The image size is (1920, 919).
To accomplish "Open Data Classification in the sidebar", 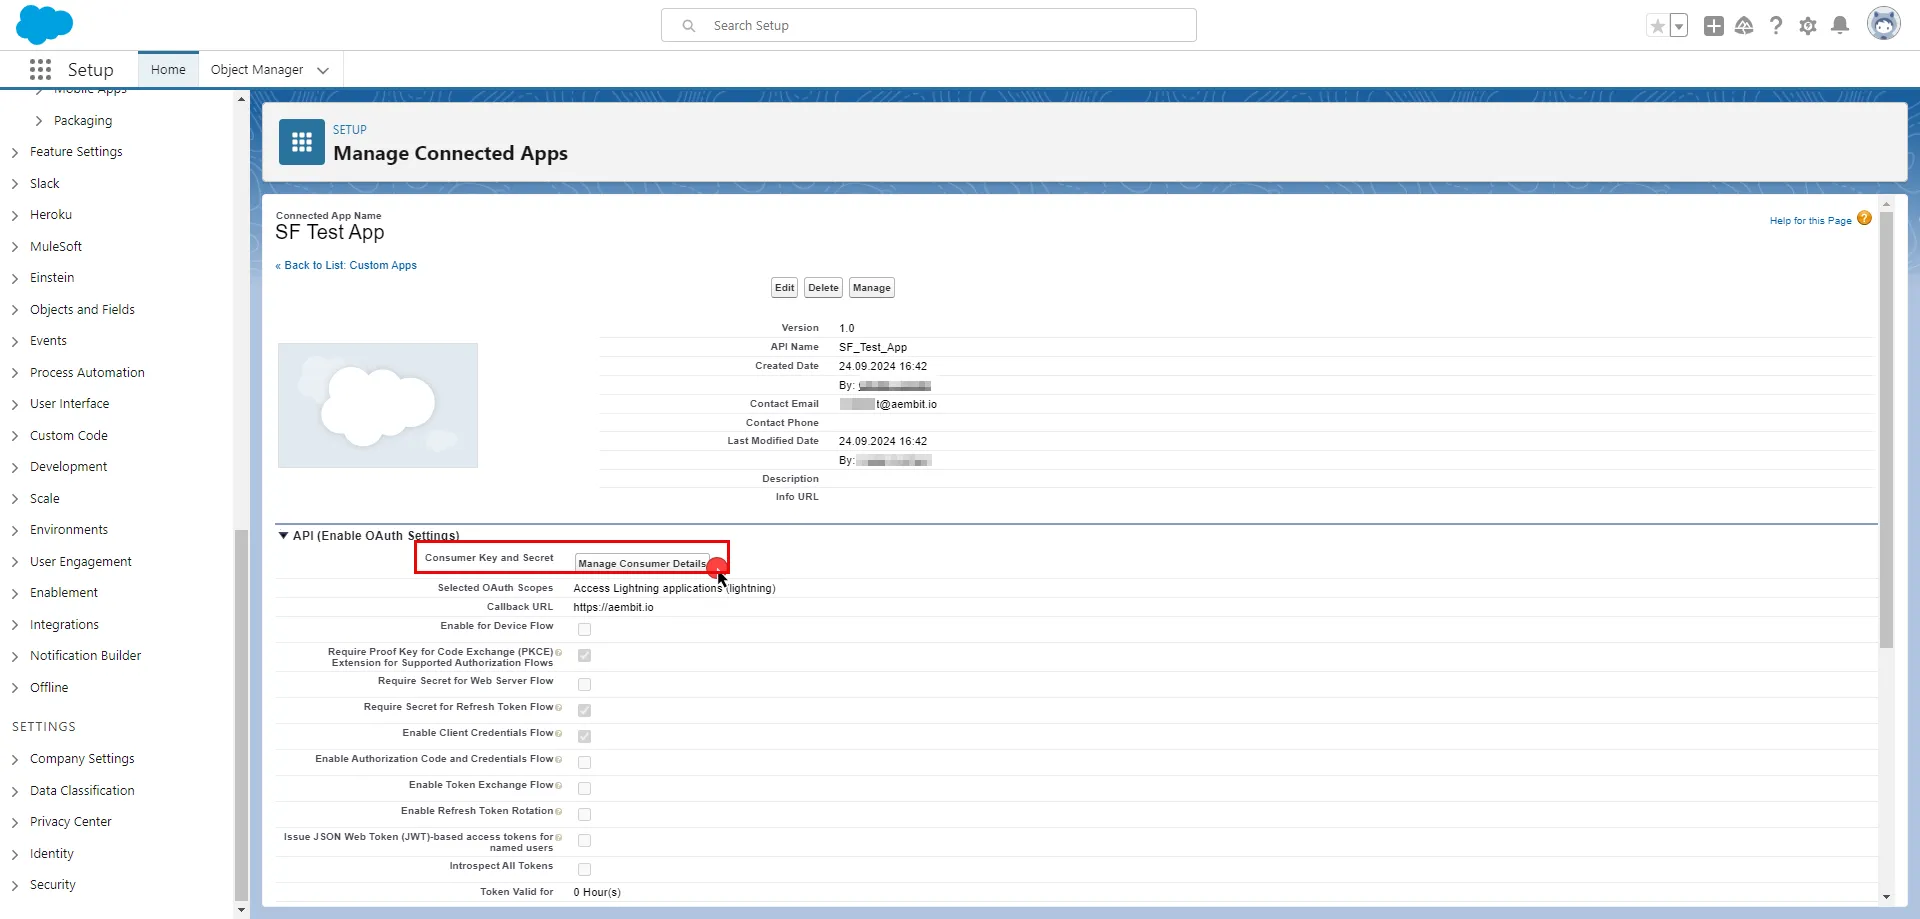I will point(82,791).
